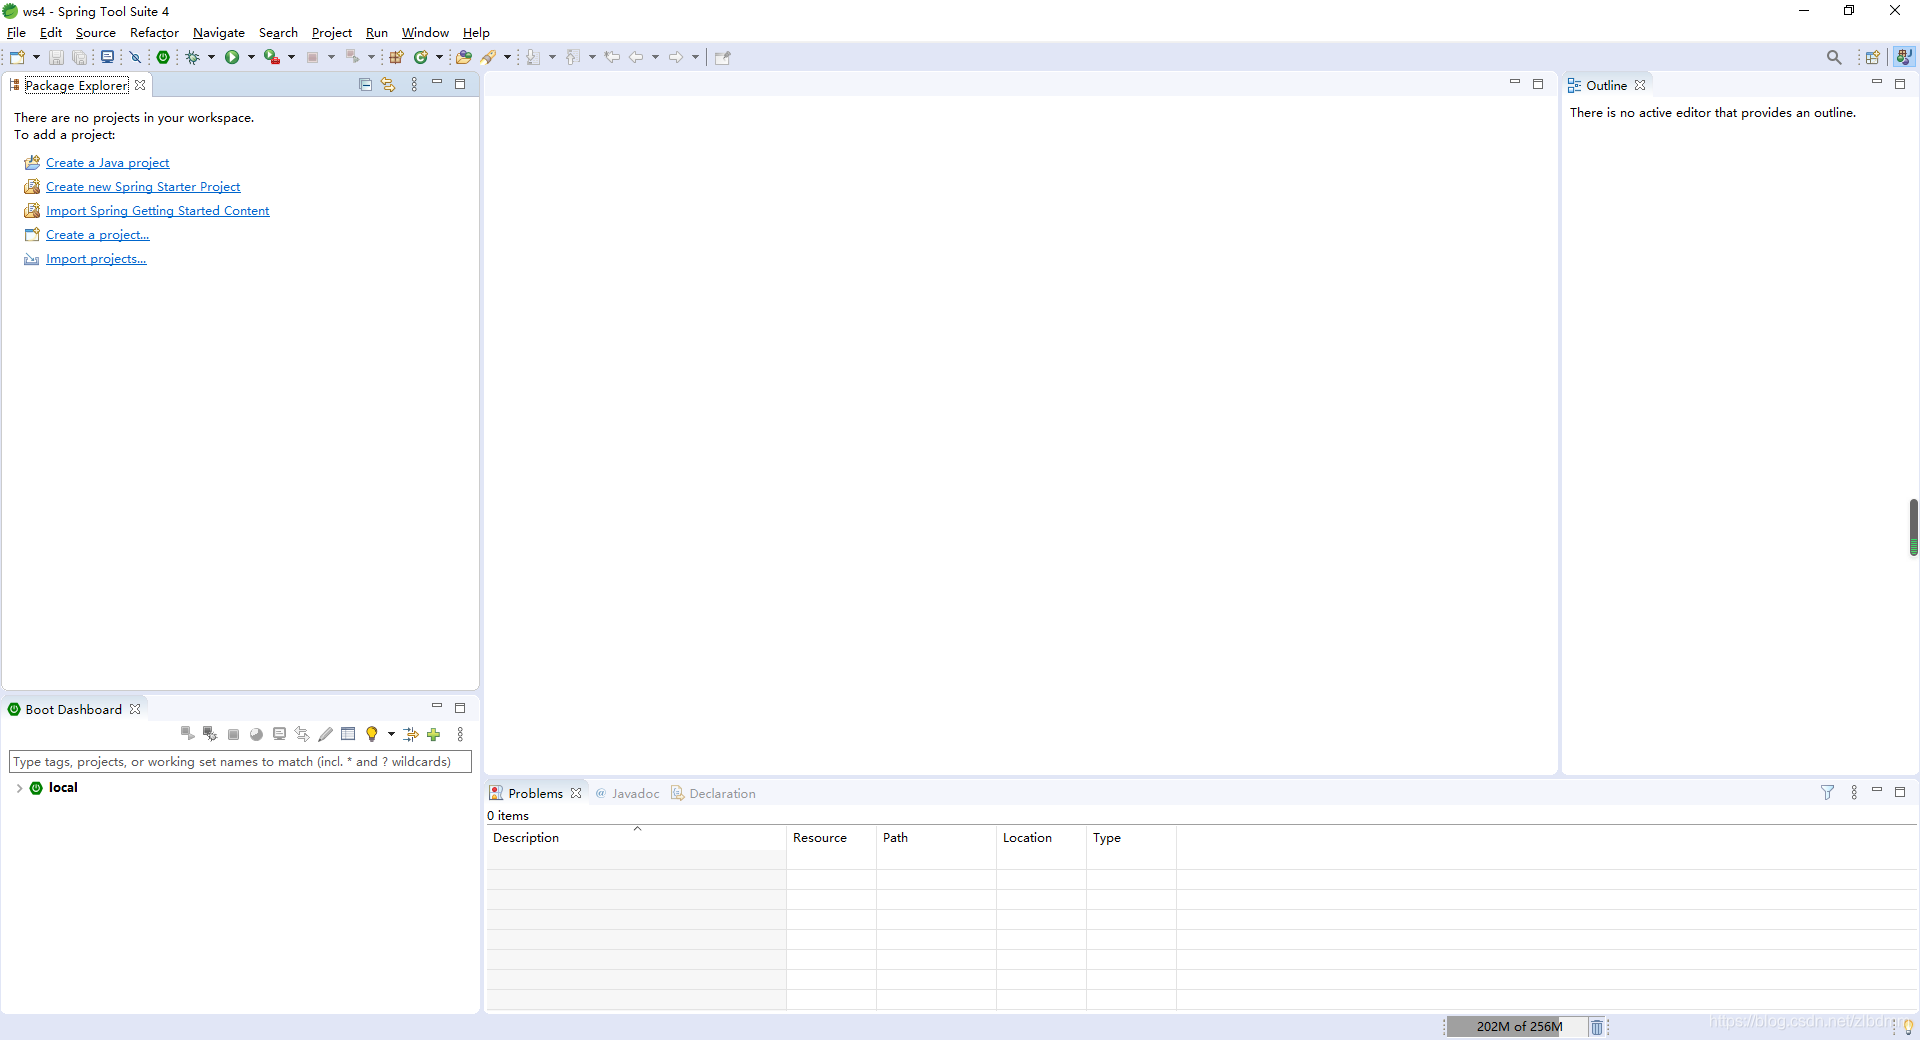
Task: Click the Save All icon in toolbar
Action: pos(80,57)
